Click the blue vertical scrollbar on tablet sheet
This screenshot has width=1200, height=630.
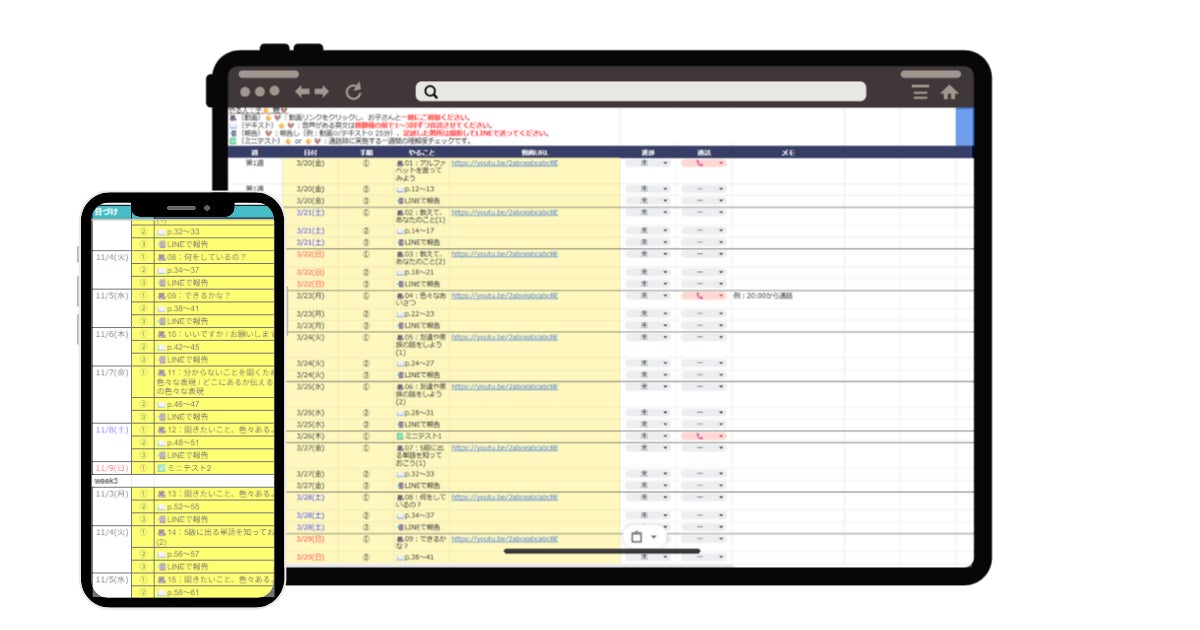[964, 127]
